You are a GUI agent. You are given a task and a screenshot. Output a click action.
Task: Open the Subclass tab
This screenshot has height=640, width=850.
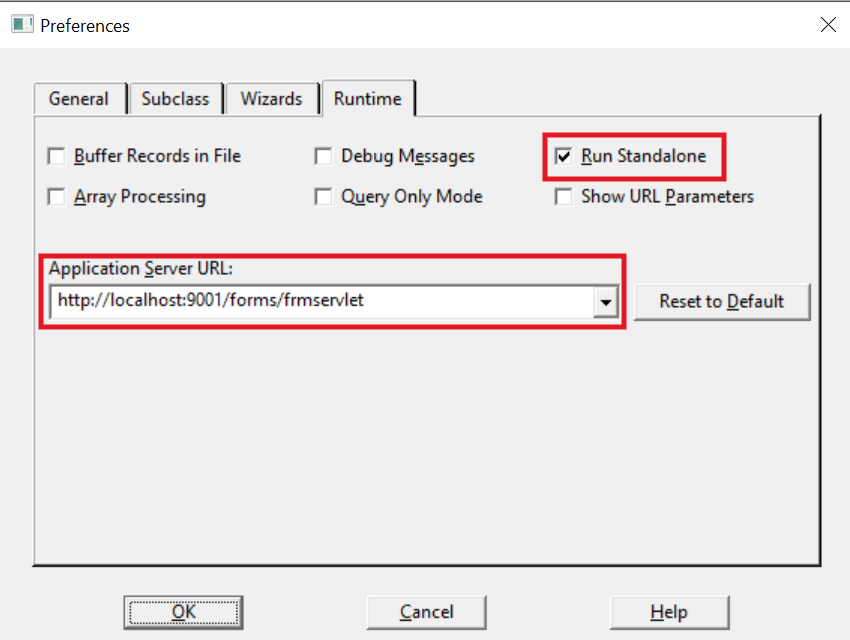(175, 99)
